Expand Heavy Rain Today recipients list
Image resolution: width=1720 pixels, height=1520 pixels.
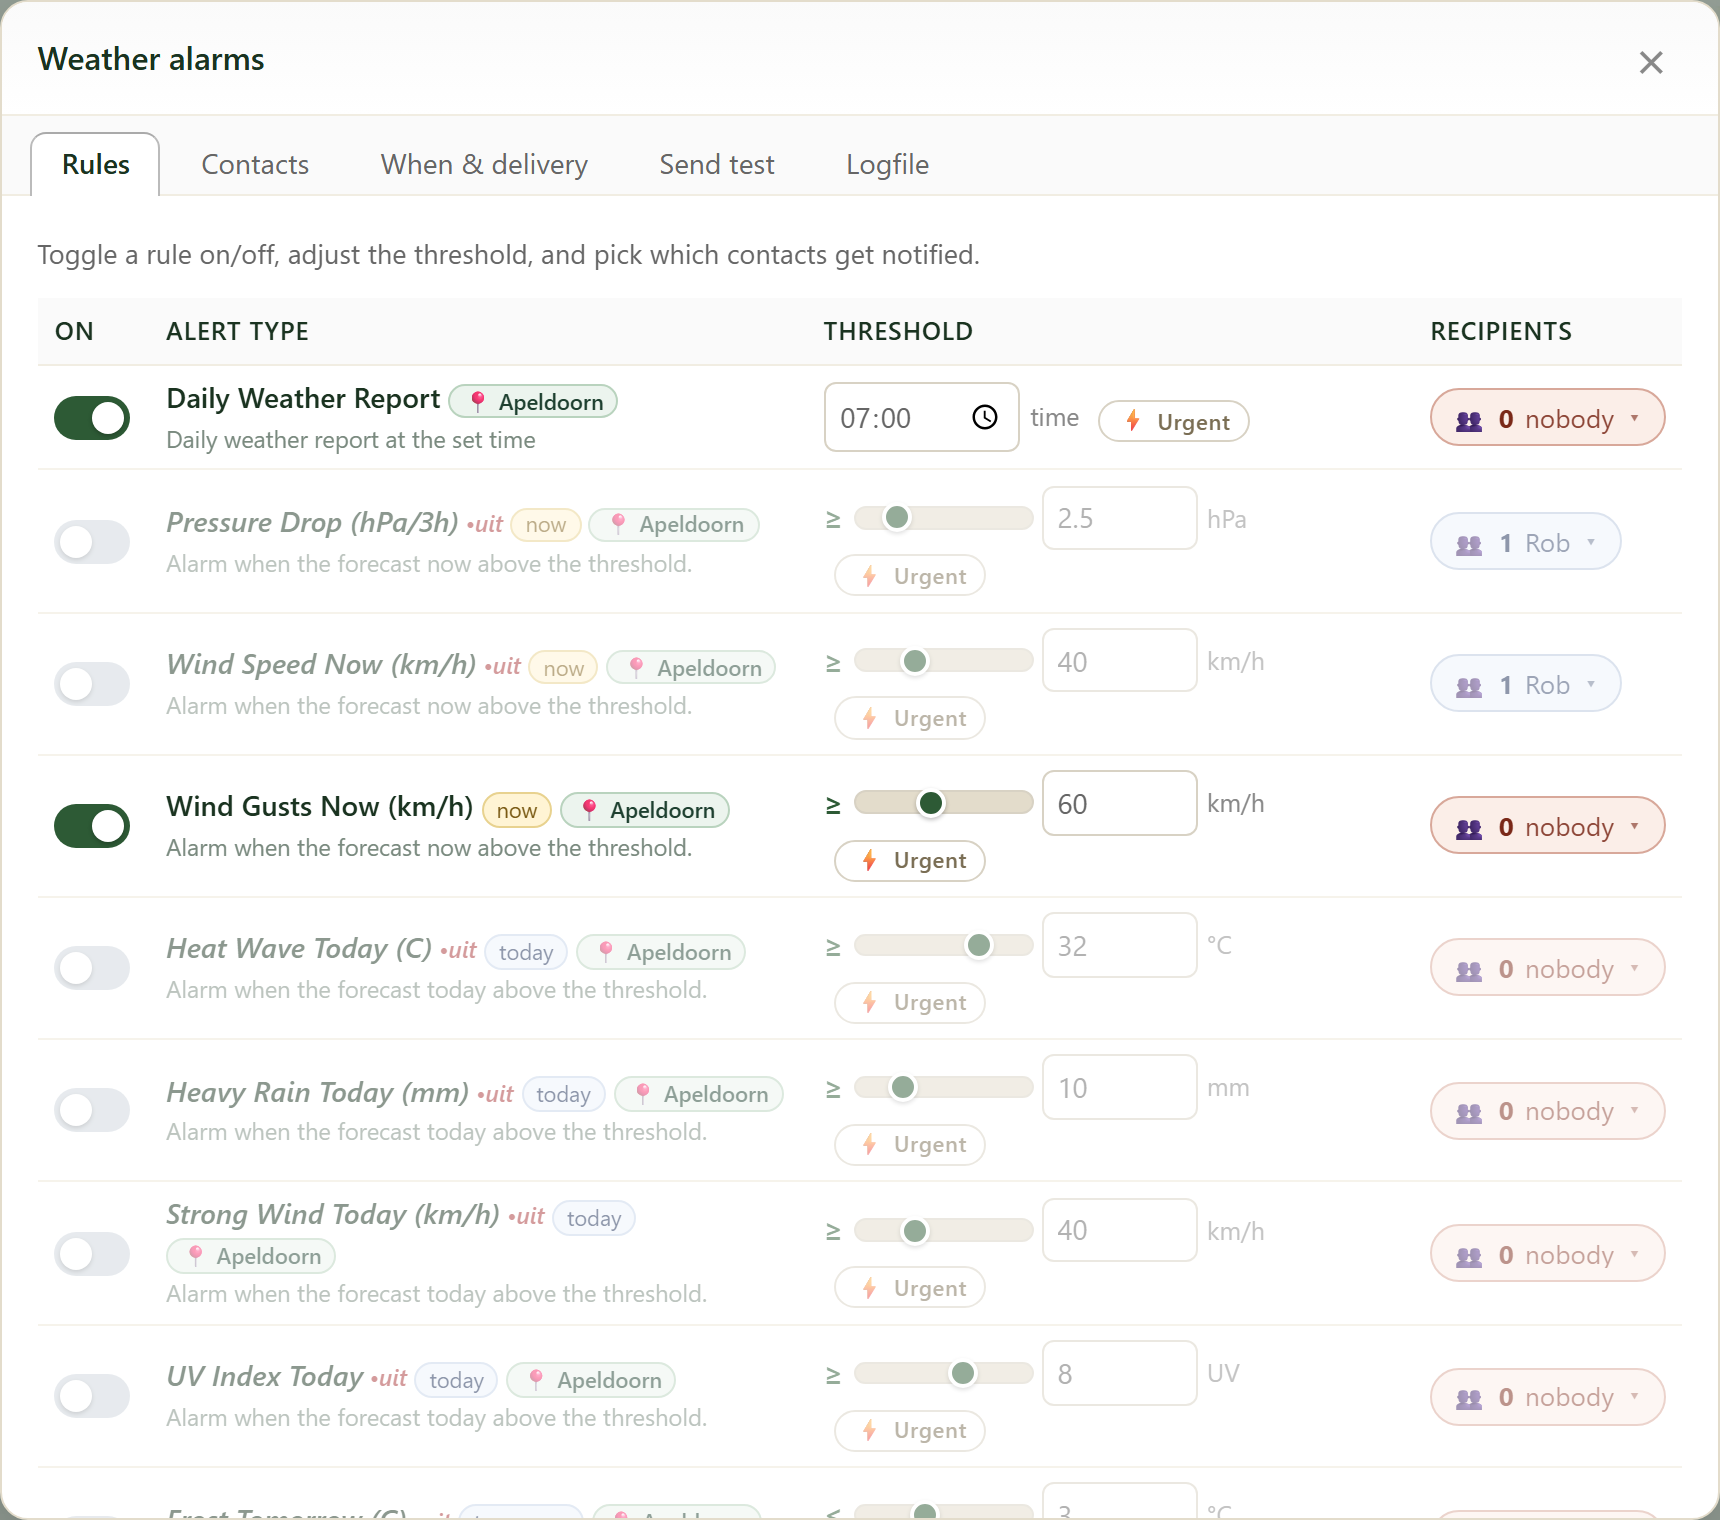1547,1110
